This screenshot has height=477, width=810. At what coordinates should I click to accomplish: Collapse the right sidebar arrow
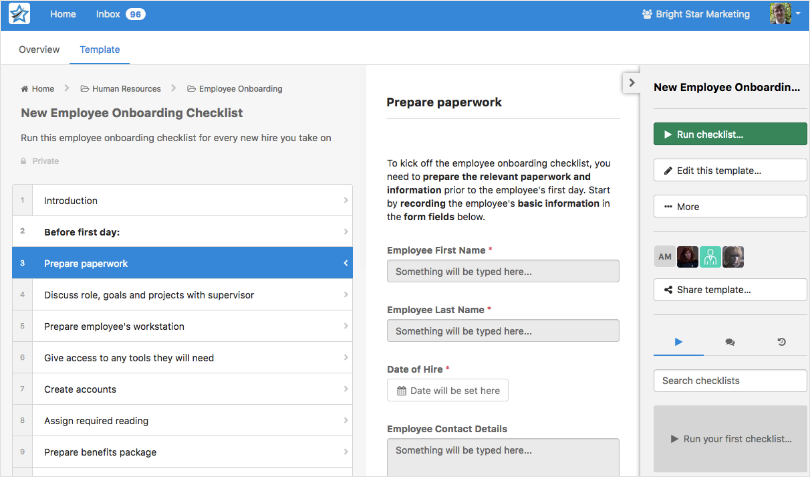pos(631,83)
